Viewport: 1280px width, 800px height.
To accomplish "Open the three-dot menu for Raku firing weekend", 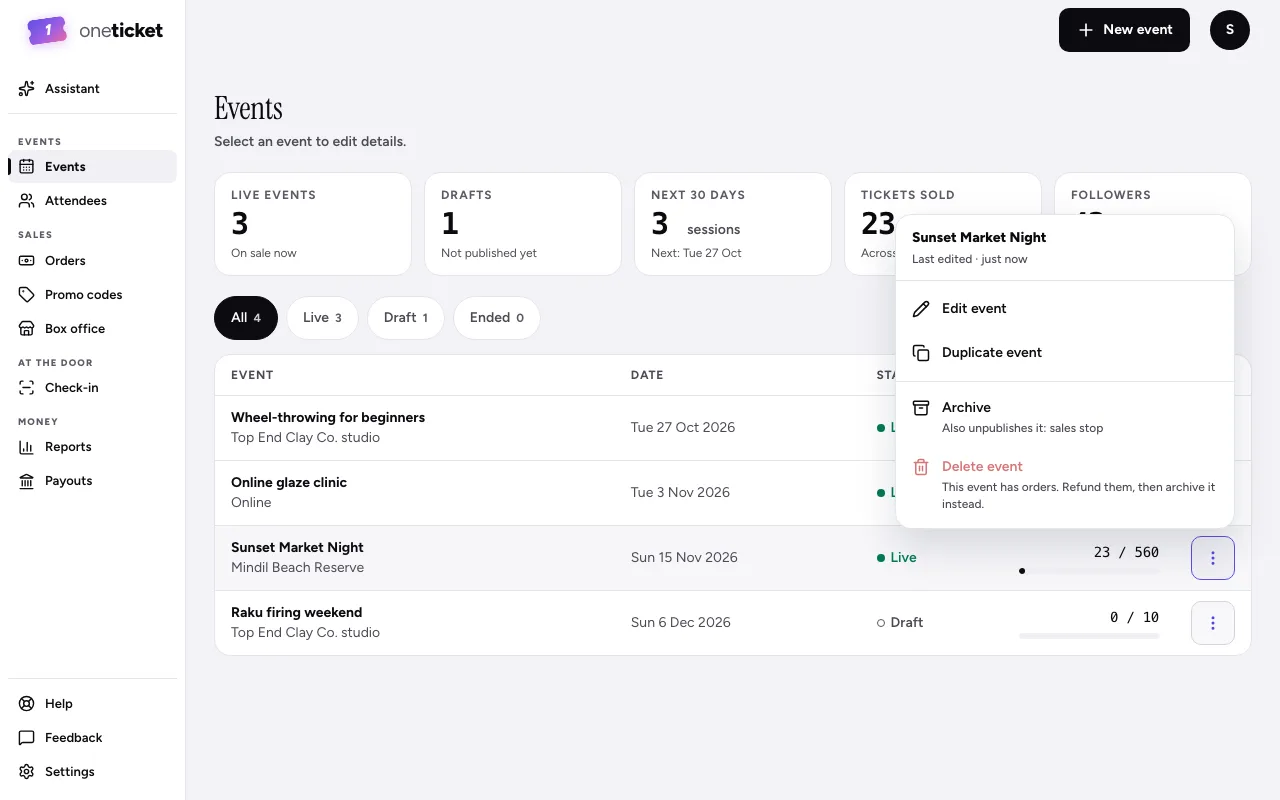I will click(1213, 623).
